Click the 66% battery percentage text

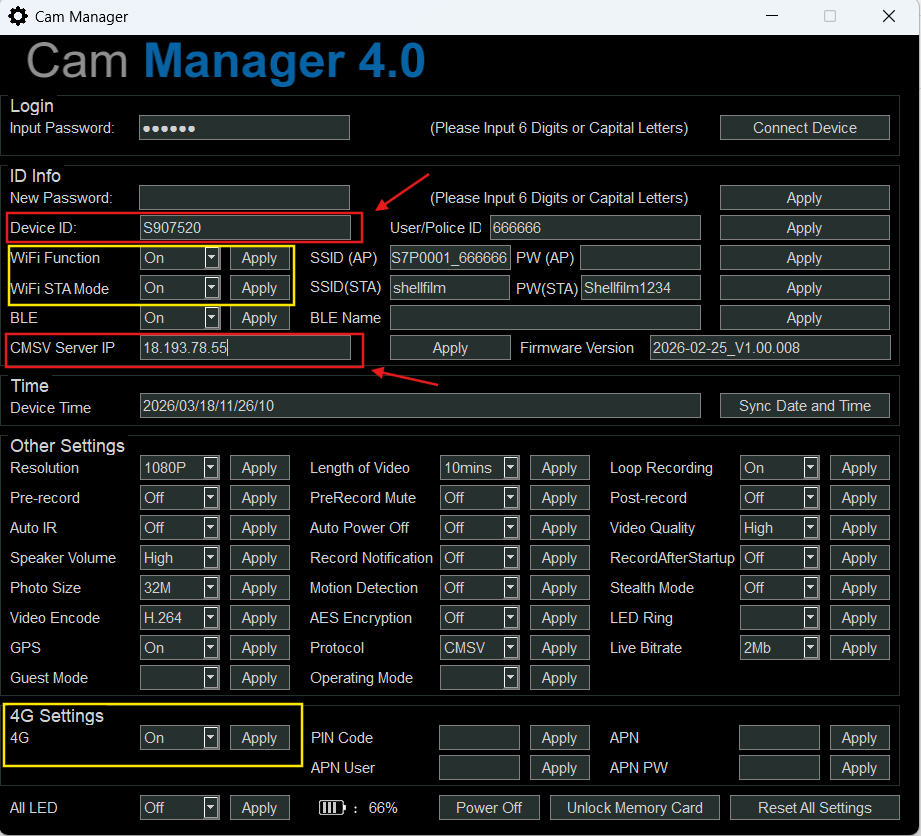[x=383, y=808]
